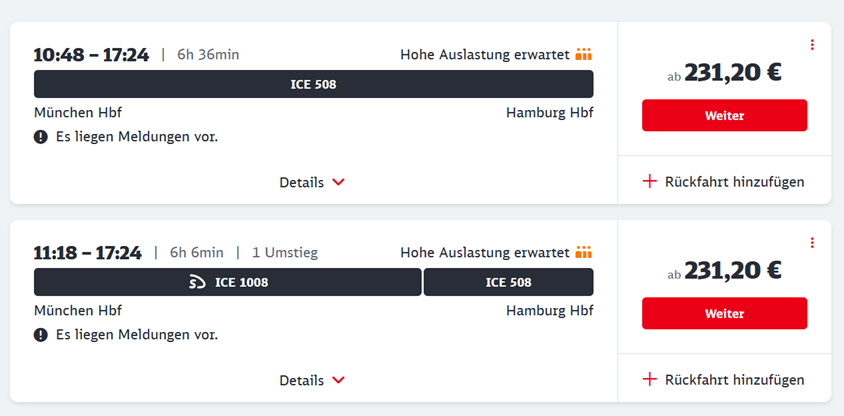Select Weiter for the 10:48 direct connection
This screenshot has height=416, width=844.
pyautogui.click(x=725, y=115)
